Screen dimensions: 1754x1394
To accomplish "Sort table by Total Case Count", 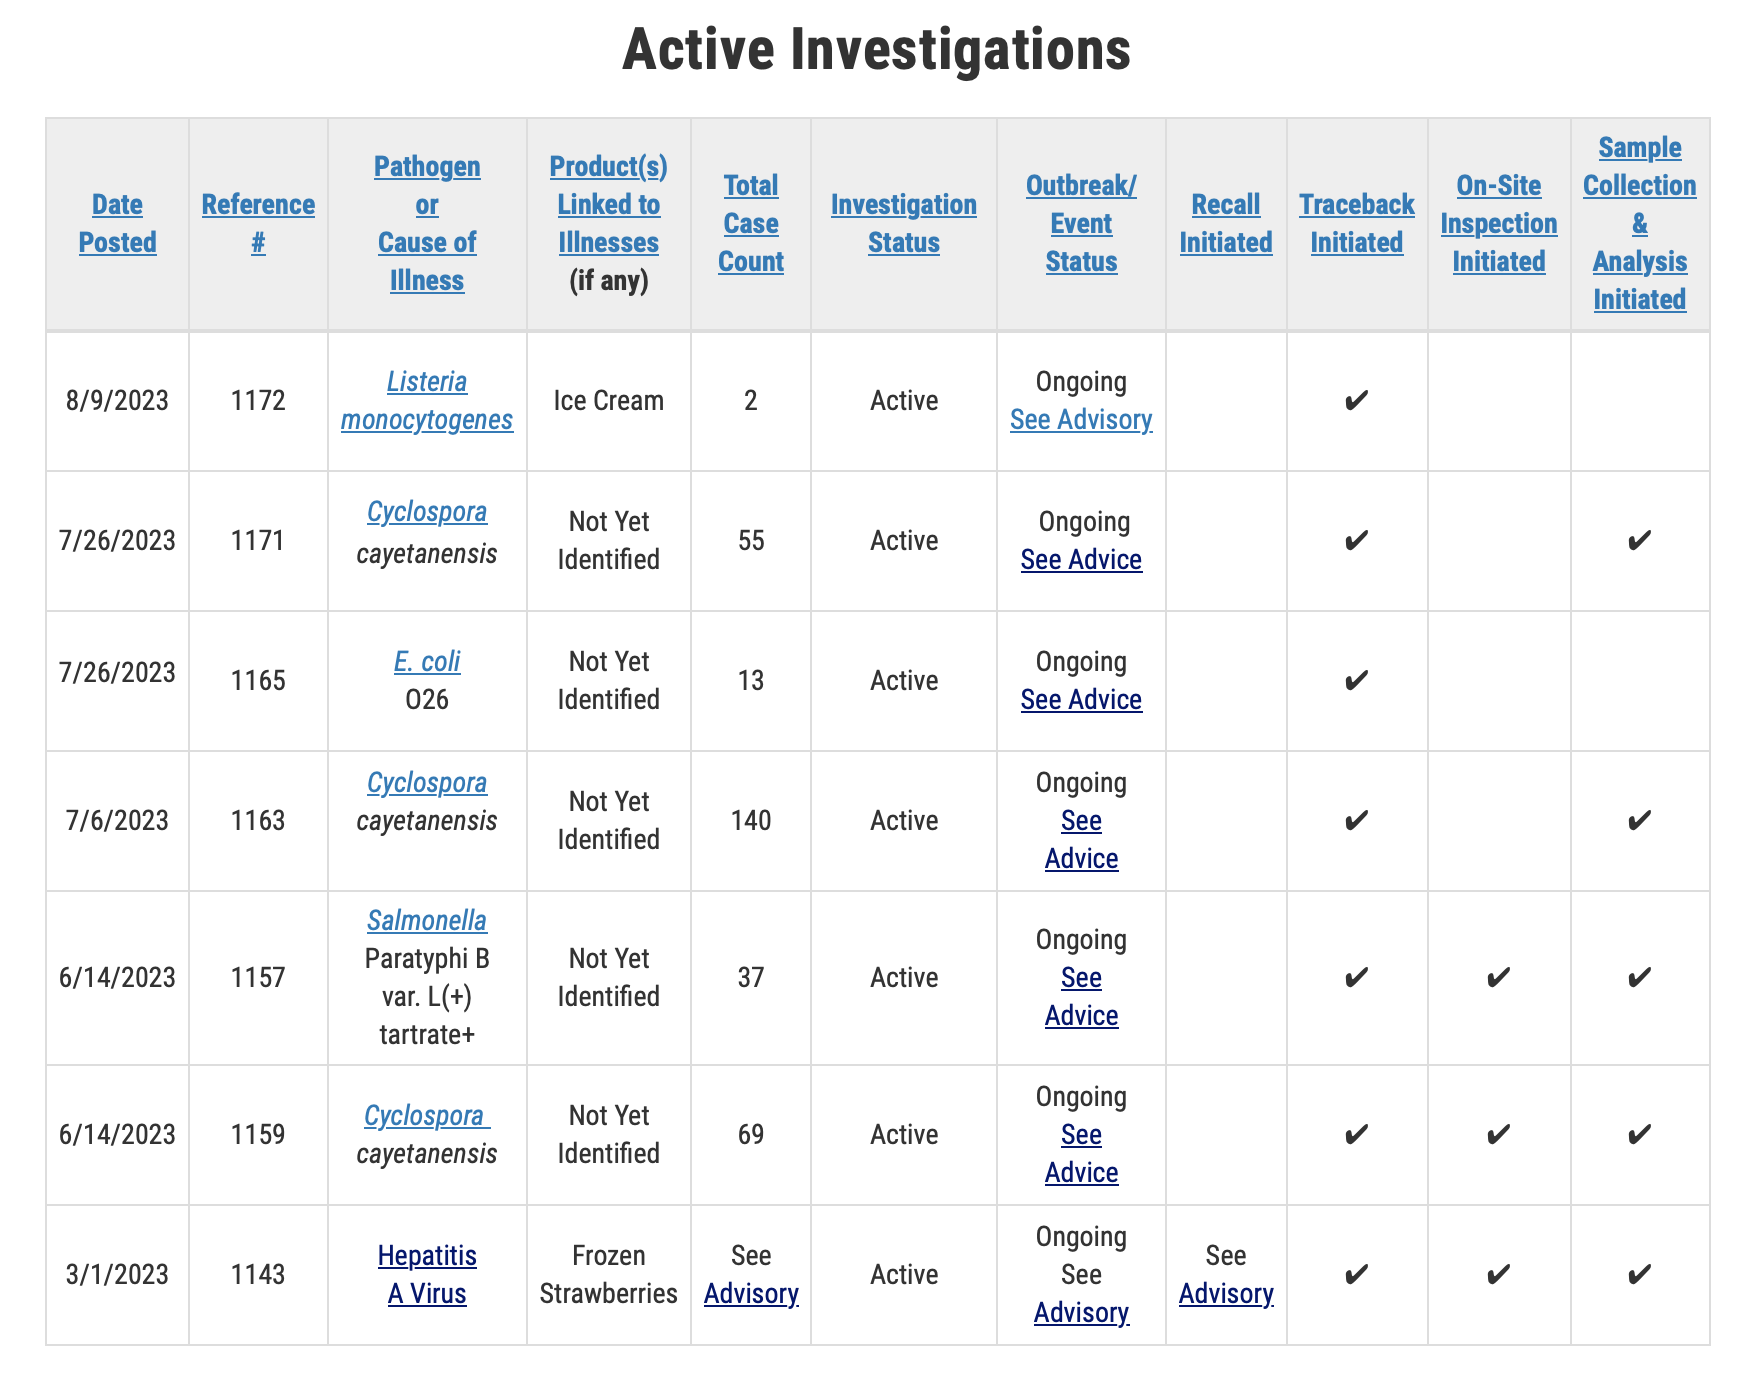I will click(751, 222).
